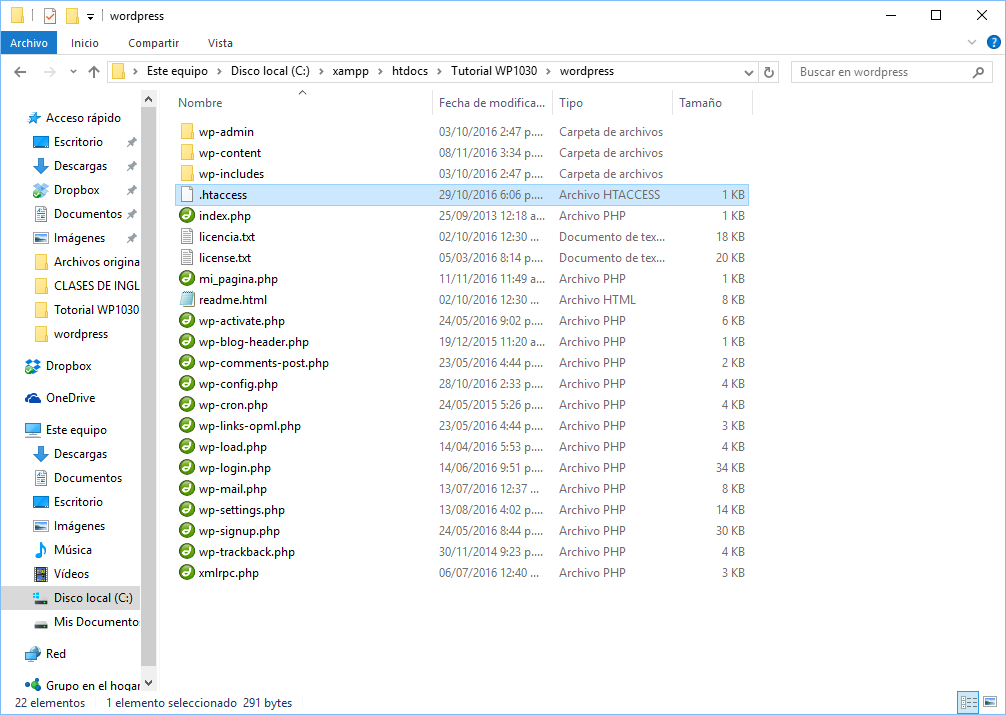Viewport: 1006px width, 715px height.
Task: Sort by the Tamaño column header
Action: pyautogui.click(x=712, y=103)
